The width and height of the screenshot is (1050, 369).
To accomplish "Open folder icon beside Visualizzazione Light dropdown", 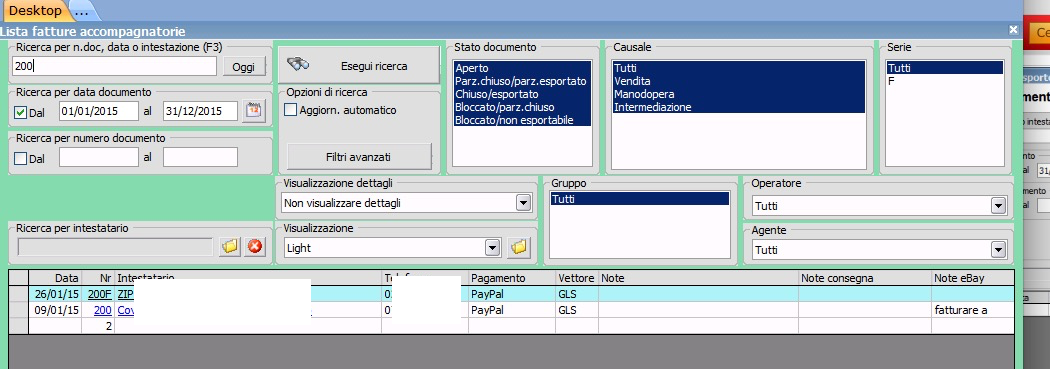I will (x=518, y=248).
